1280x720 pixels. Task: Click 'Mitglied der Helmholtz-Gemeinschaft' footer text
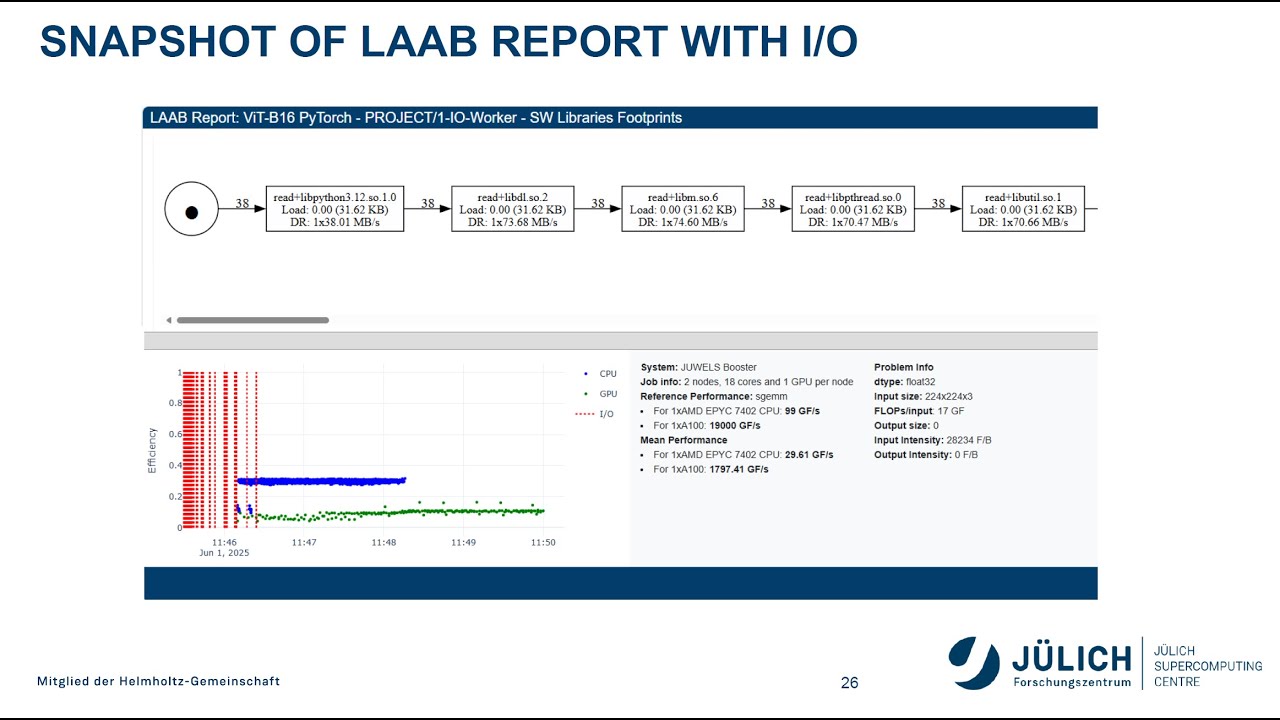coord(159,681)
